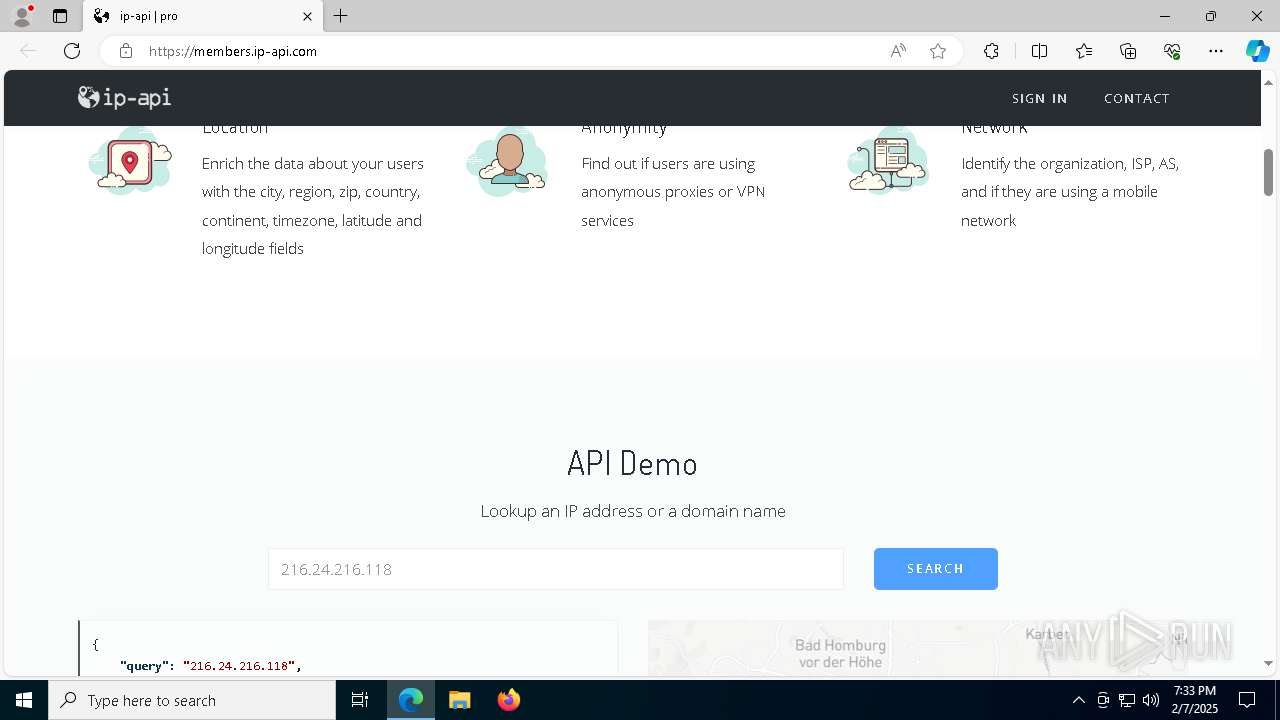1280x720 pixels.
Task: Open the Collections panel
Action: [x=1128, y=51]
